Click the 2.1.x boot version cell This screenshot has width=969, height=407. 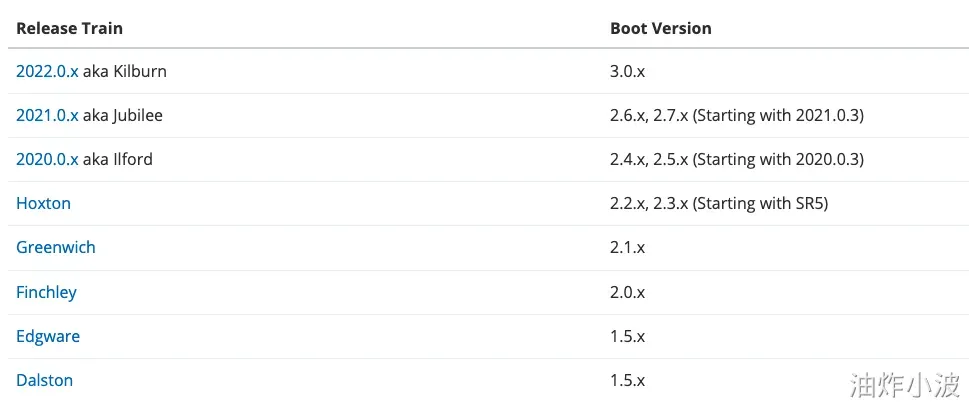coord(627,248)
